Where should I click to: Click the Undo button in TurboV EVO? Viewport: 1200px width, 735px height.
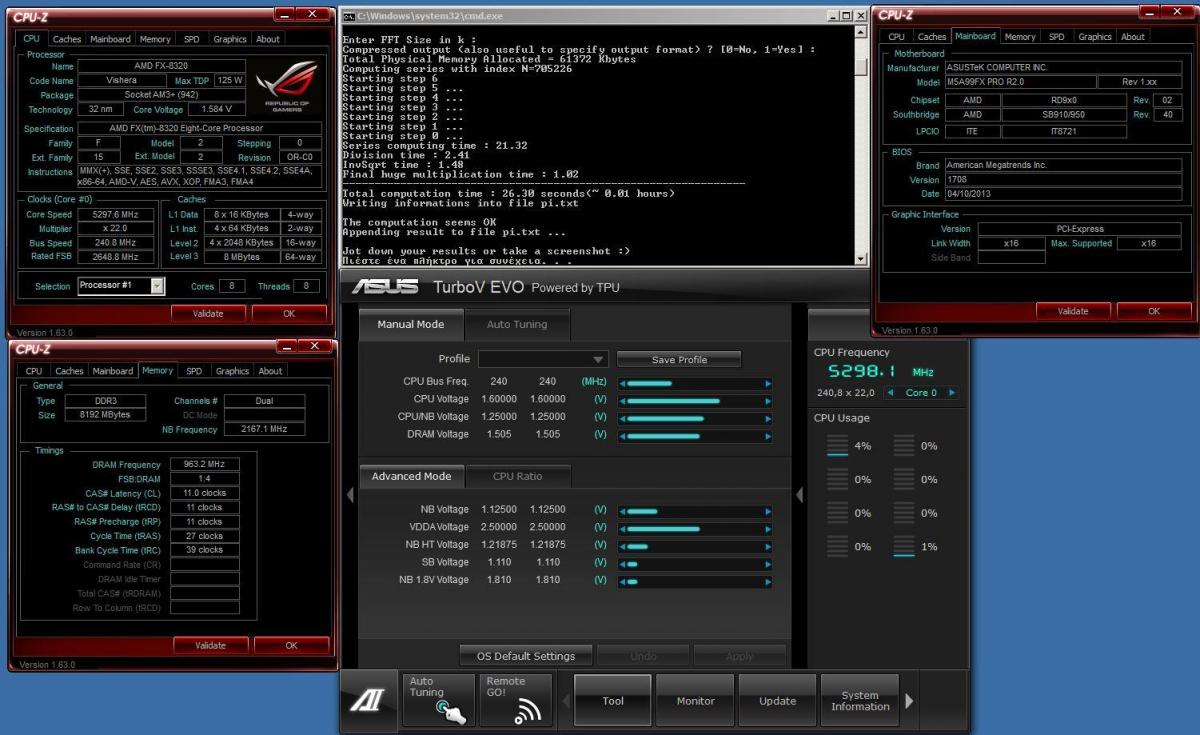pos(644,656)
